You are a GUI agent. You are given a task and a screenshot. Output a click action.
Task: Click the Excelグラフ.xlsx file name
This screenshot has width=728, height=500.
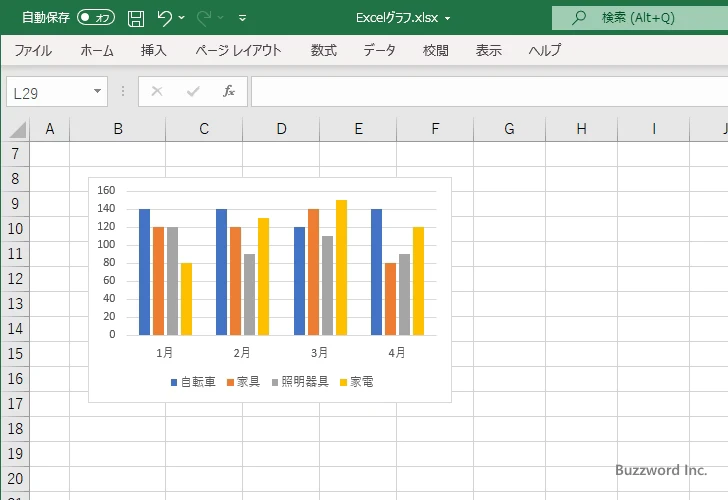[x=397, y=17]
